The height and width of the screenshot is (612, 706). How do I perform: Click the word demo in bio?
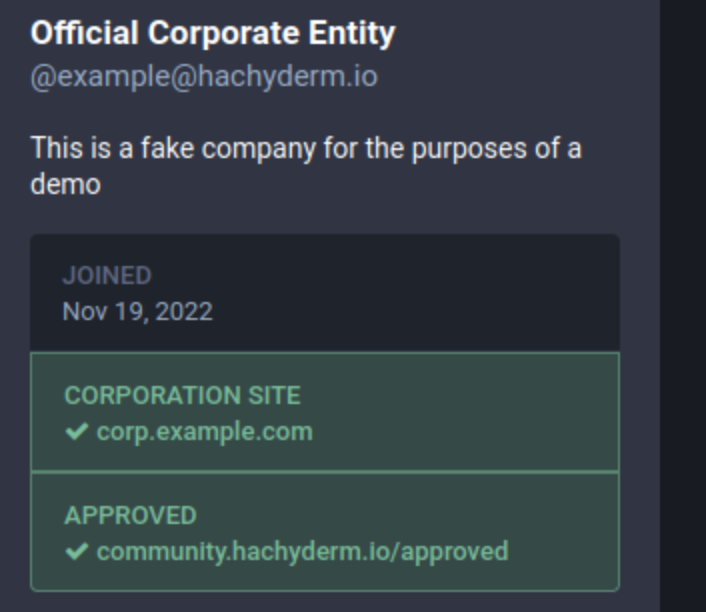coord(65,185)
